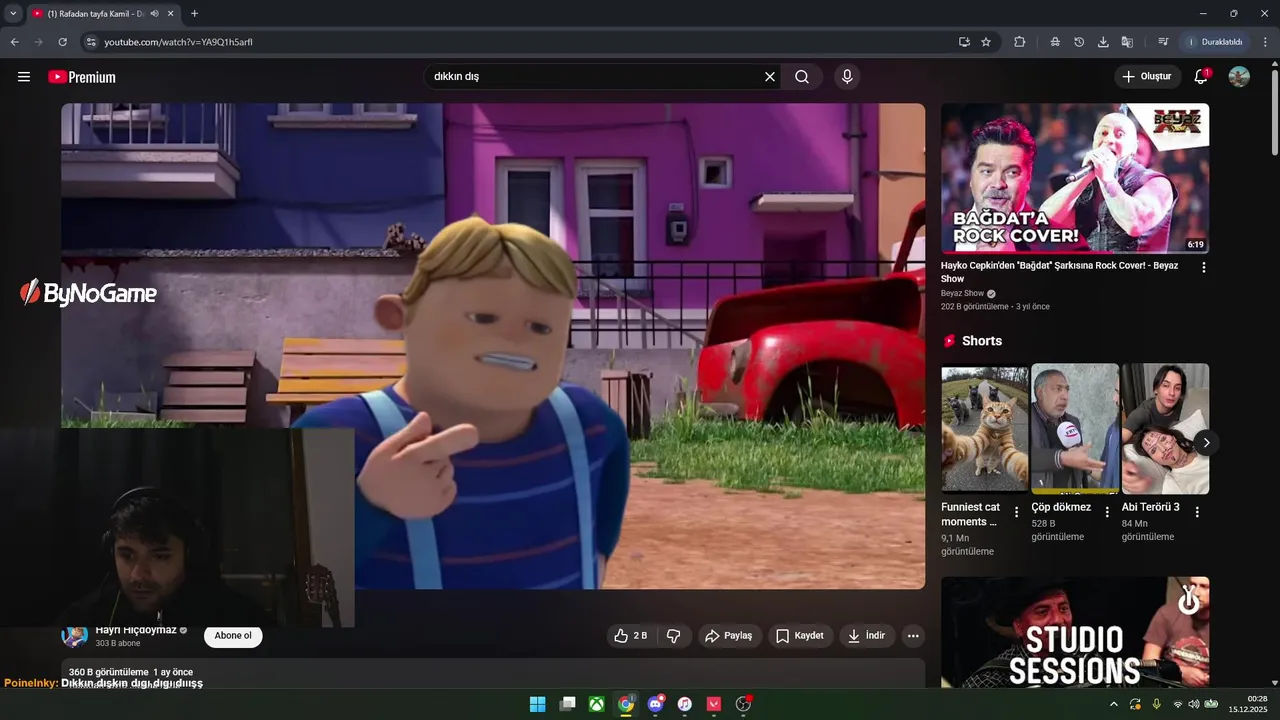Open browser extensions puzzle icon
Viewport: 1280px width, 720px height.
(1020, 42)
